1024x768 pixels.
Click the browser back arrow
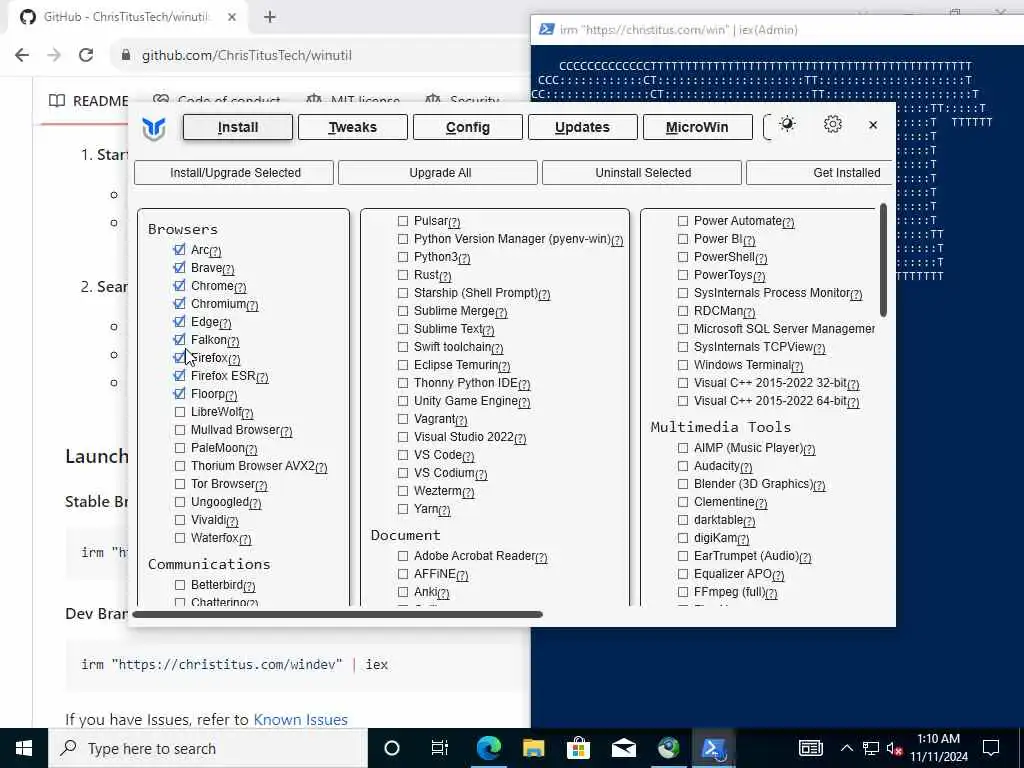22,55
